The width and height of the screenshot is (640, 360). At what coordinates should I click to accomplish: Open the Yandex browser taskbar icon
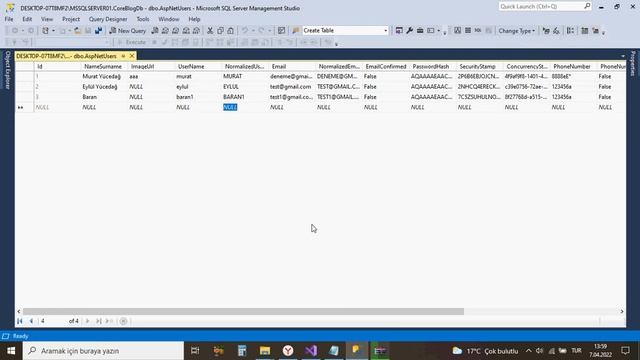point(288,351)
